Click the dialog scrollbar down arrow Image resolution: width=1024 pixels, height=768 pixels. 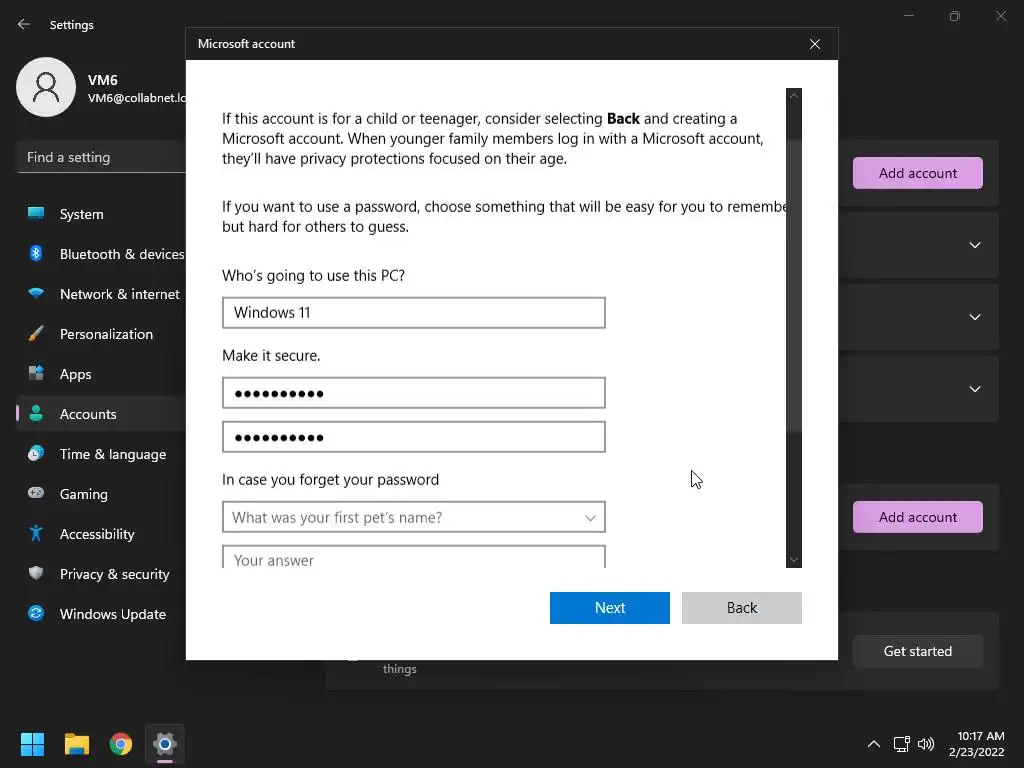point(793,560)
